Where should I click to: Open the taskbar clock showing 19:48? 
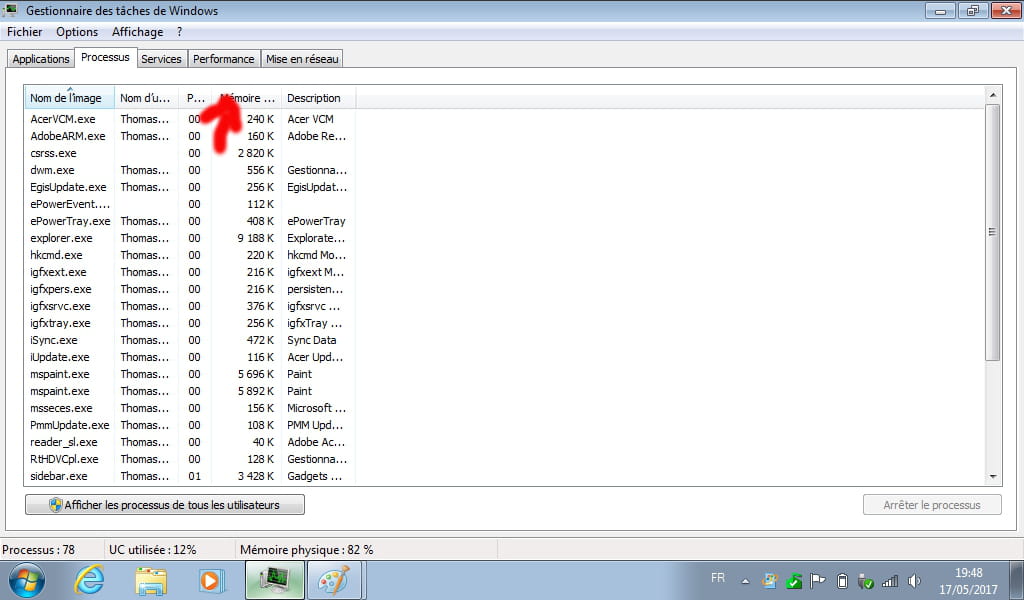pos(968,580)
